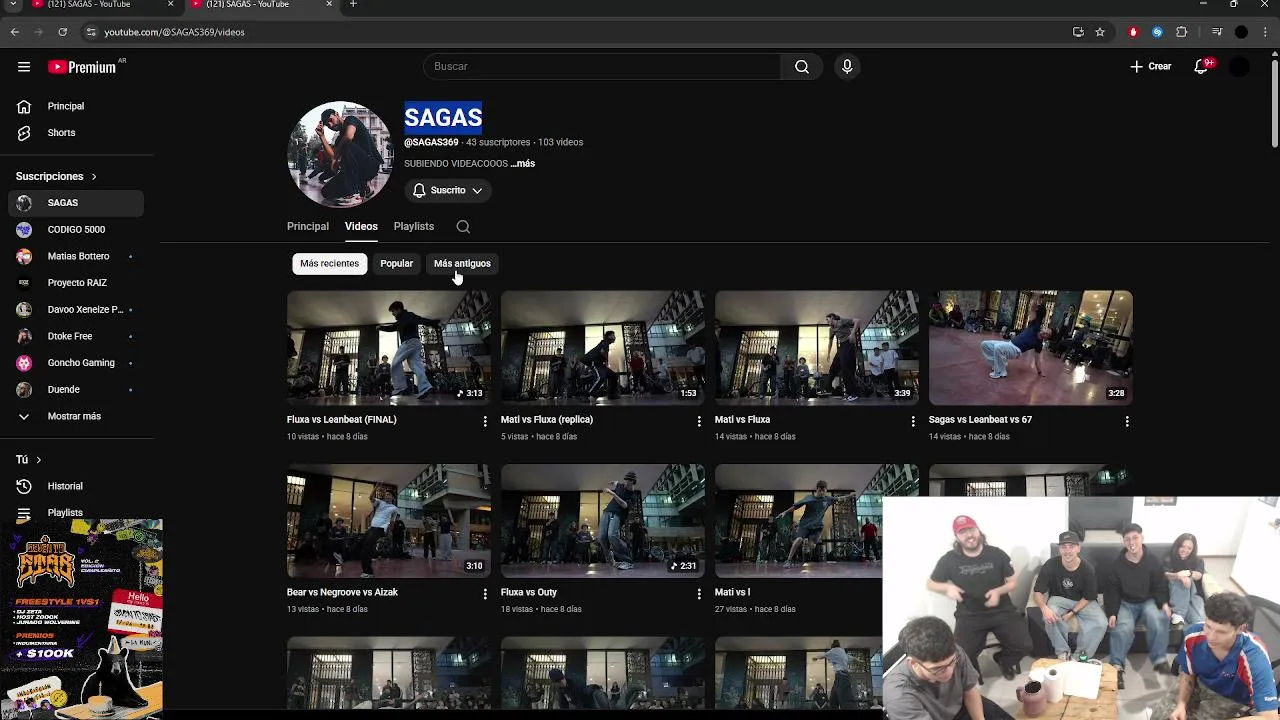This screenshot has width=1280, height=720.
Task: Open Matias Bottero subscription
Action: pyautogui.click(x=76, y=256)
